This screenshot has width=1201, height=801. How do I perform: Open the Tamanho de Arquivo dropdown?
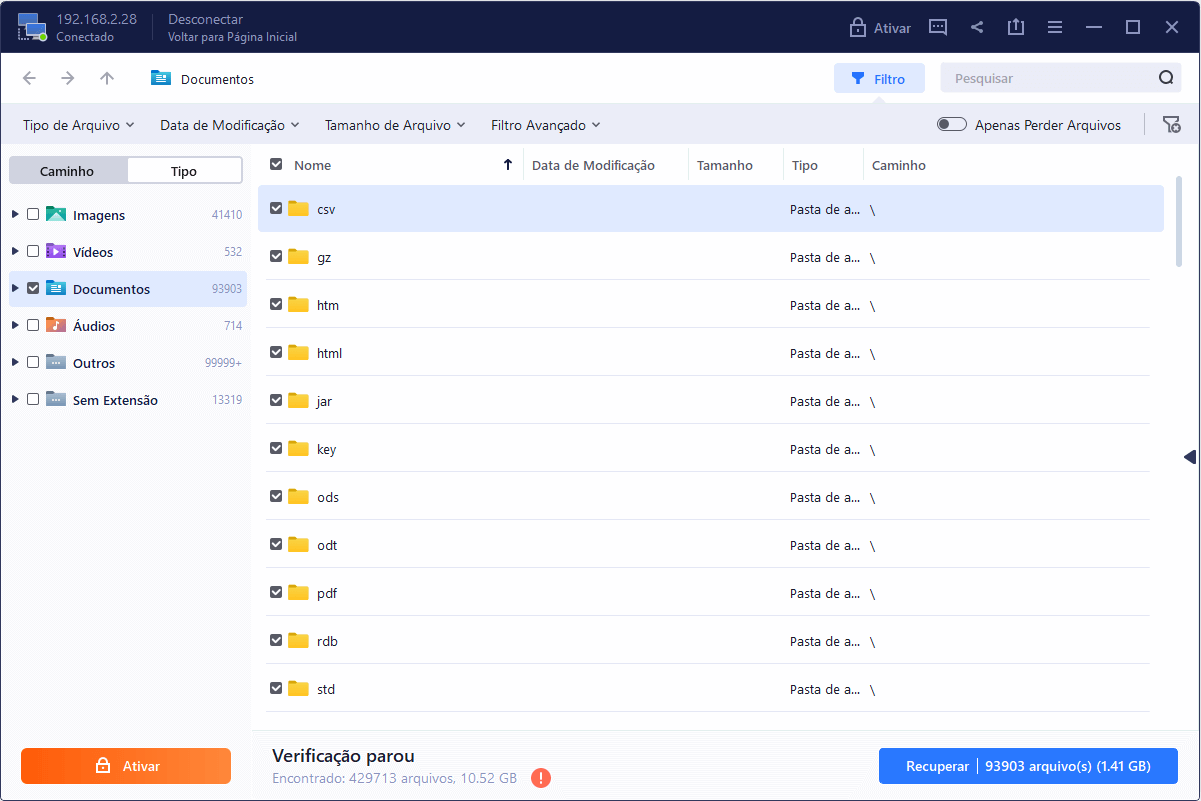(395, 125)
